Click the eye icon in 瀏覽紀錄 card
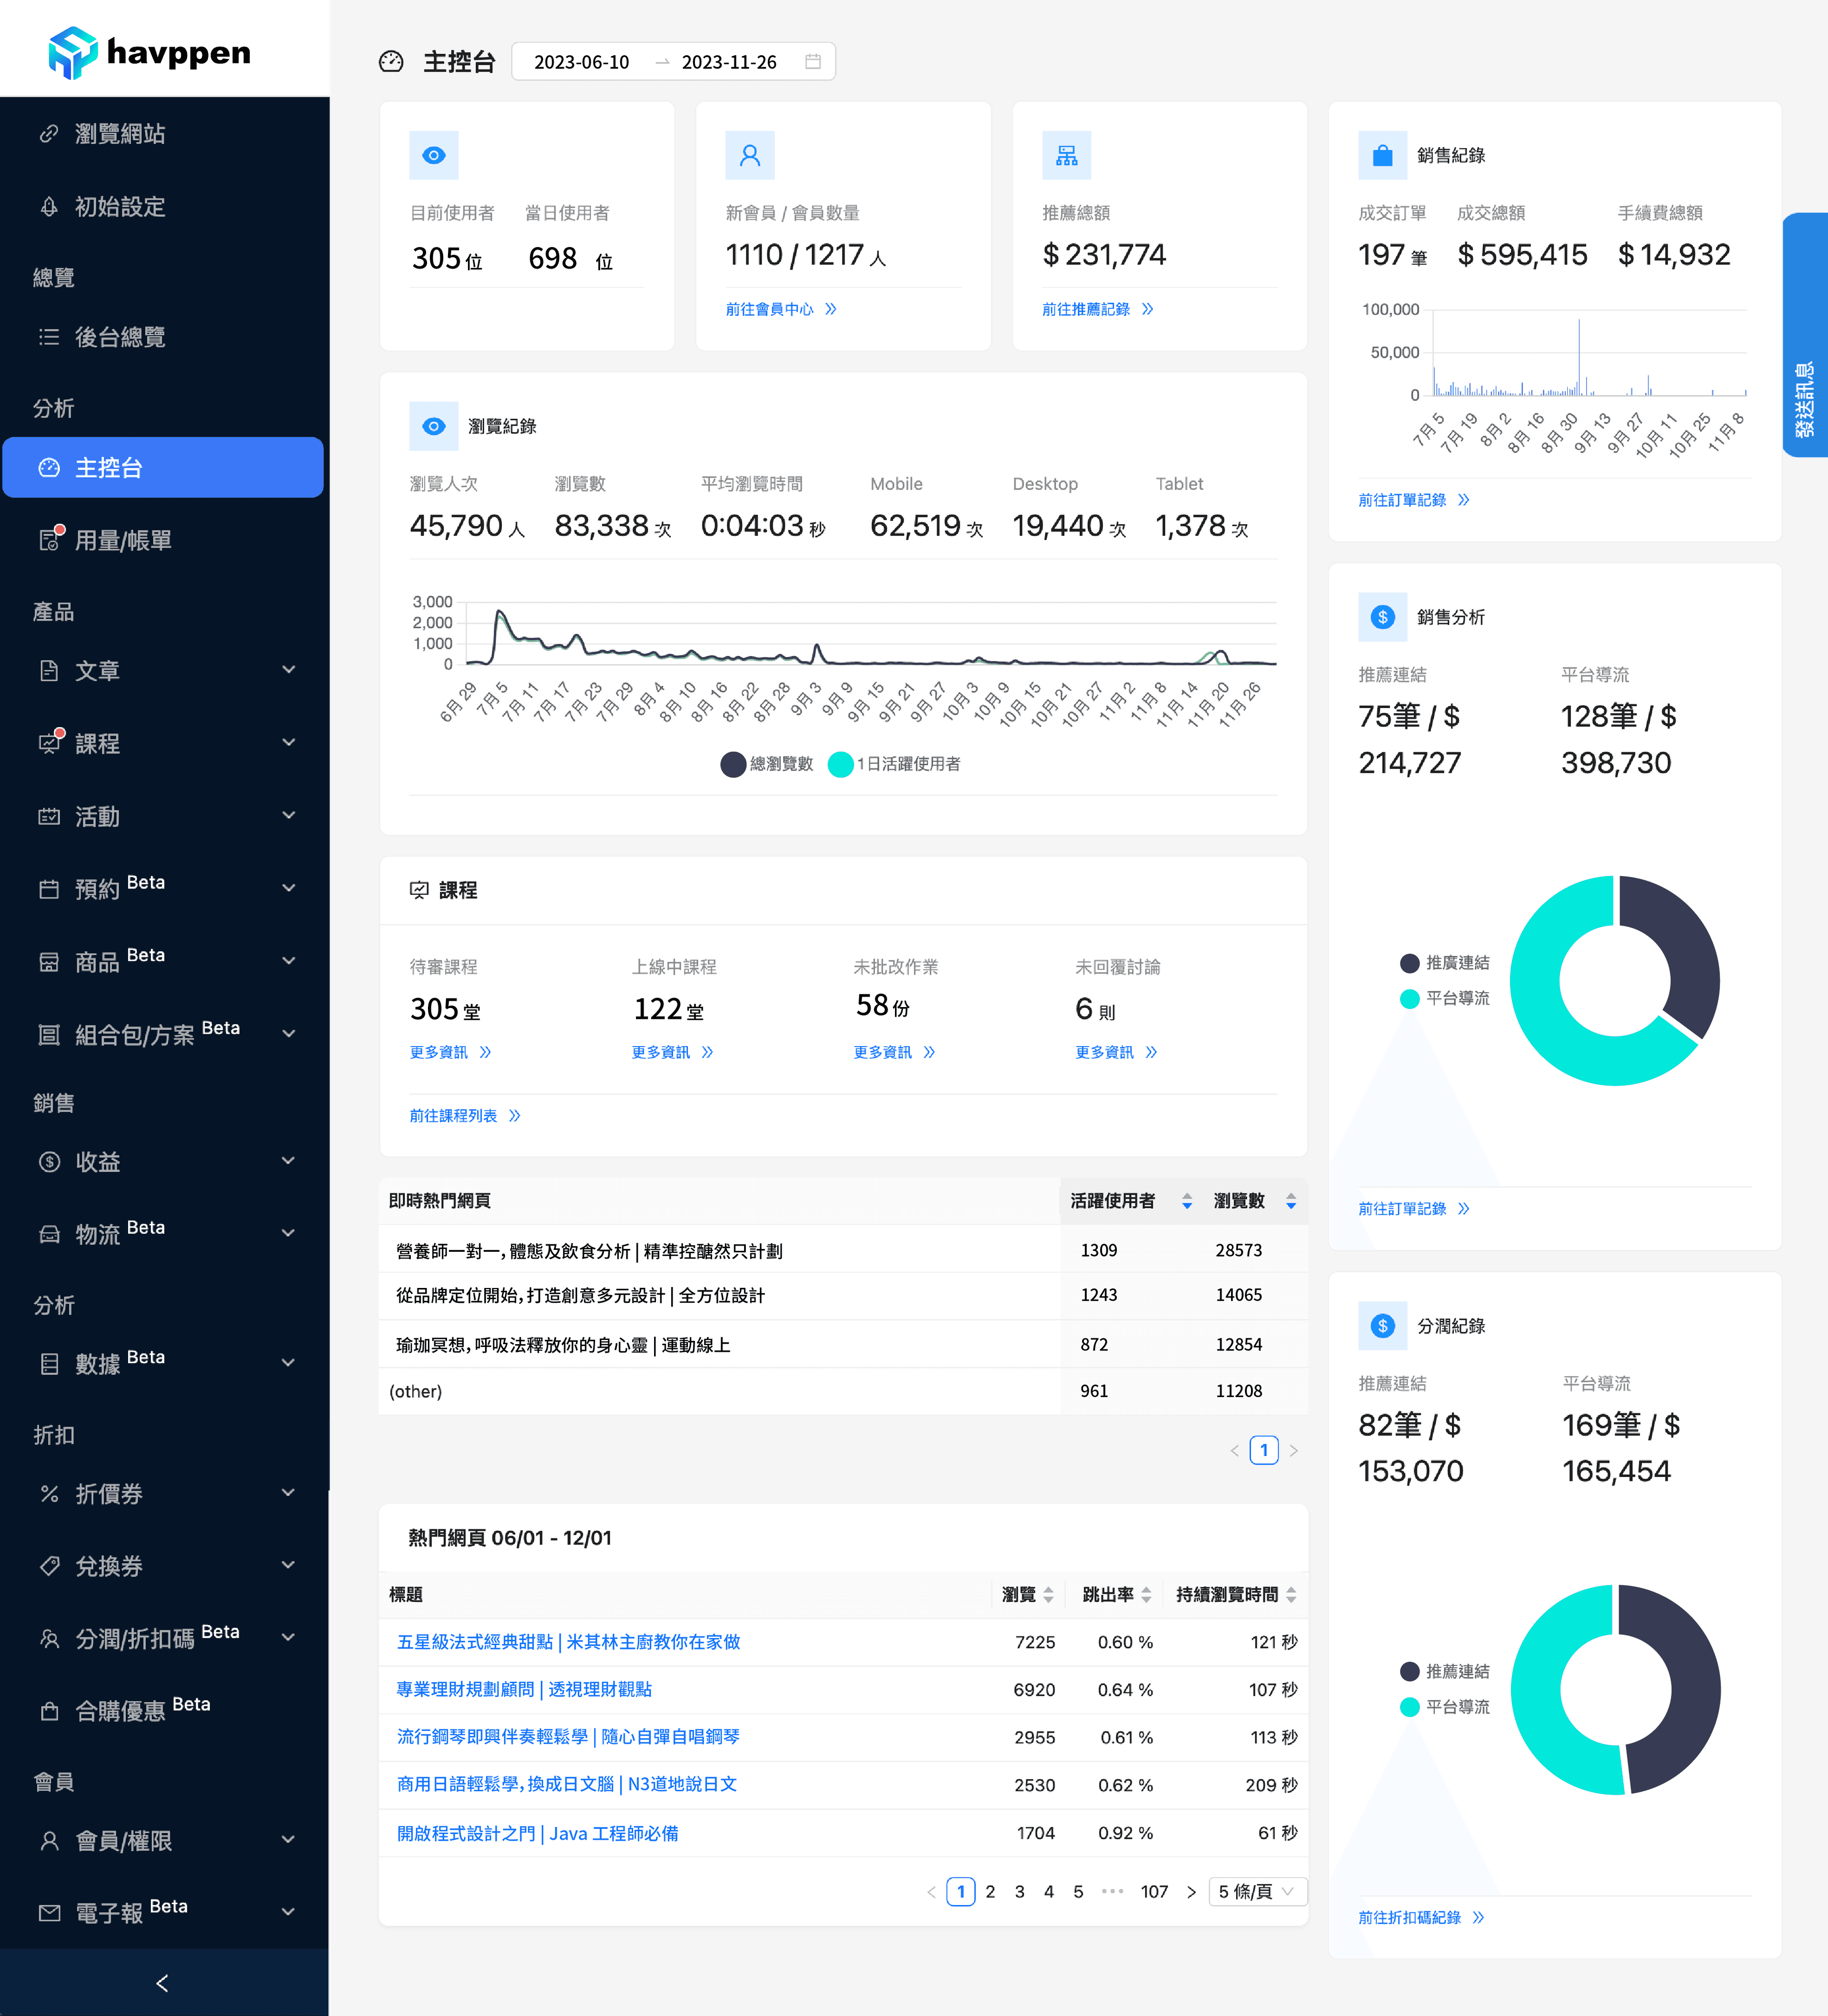The height and width of the screenshot is (2016, 1828). pos(433,427)
